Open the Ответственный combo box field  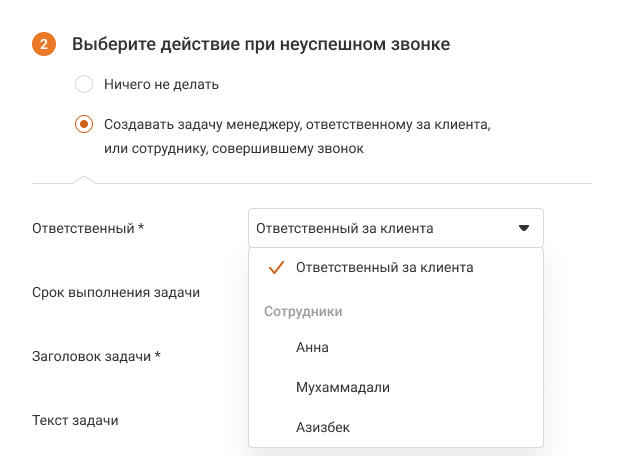pos(395,228)
